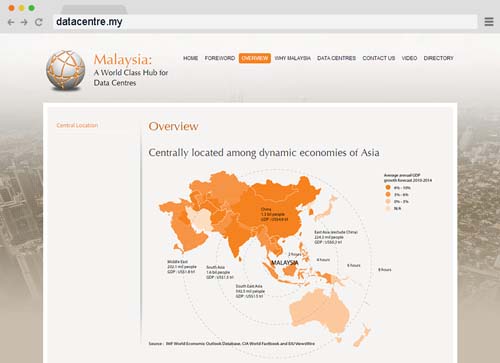Open the CONTACT US menu item
This screenshot has width=500, height=363.
click(x=379, y=58)
